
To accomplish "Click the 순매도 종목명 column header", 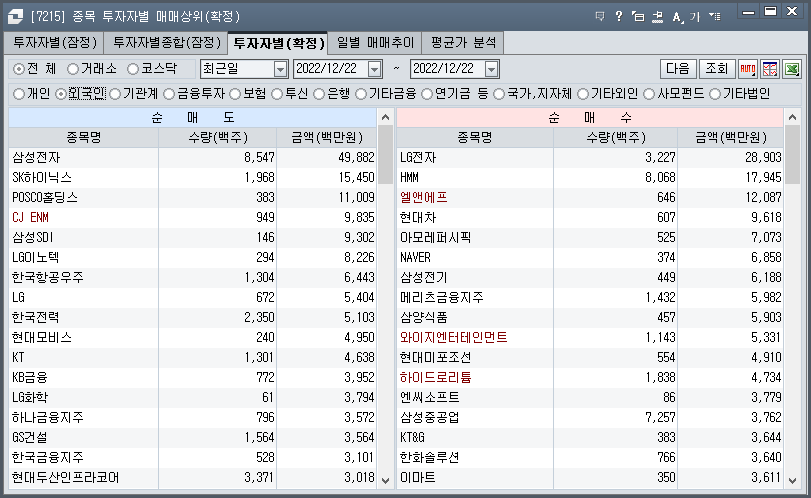I will point(84,138).
